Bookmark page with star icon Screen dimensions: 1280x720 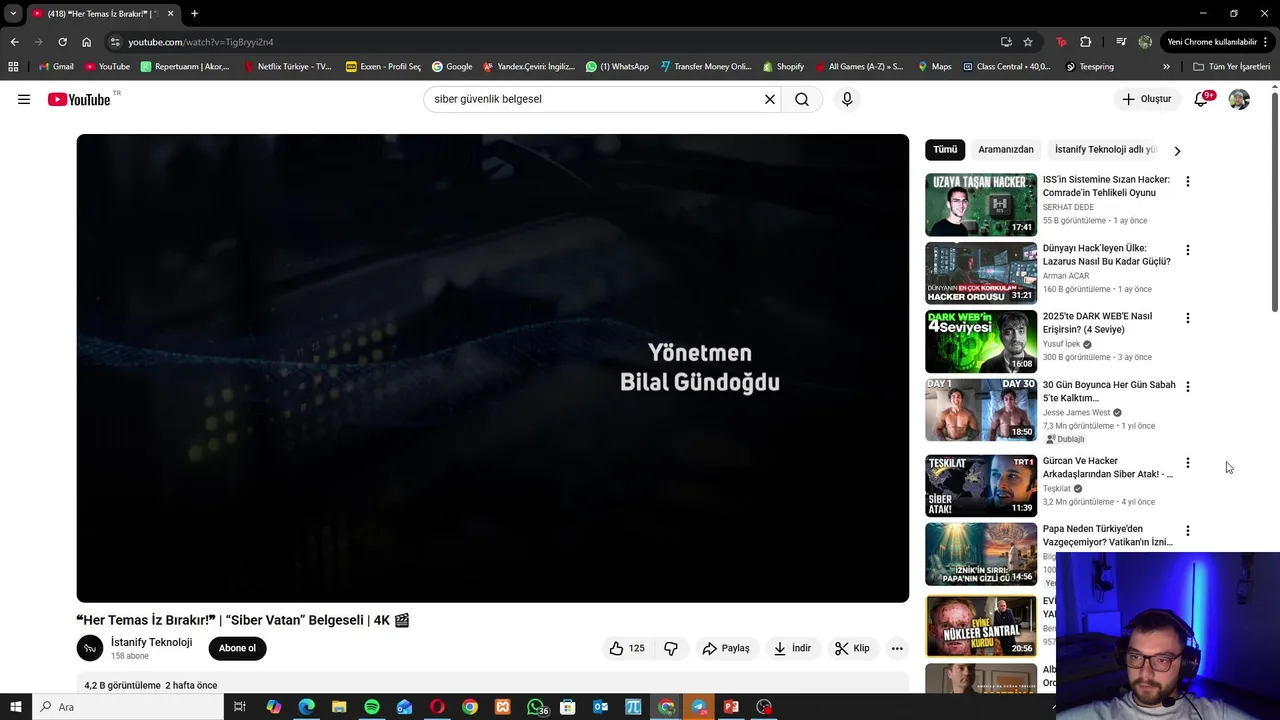(1028, 42)
